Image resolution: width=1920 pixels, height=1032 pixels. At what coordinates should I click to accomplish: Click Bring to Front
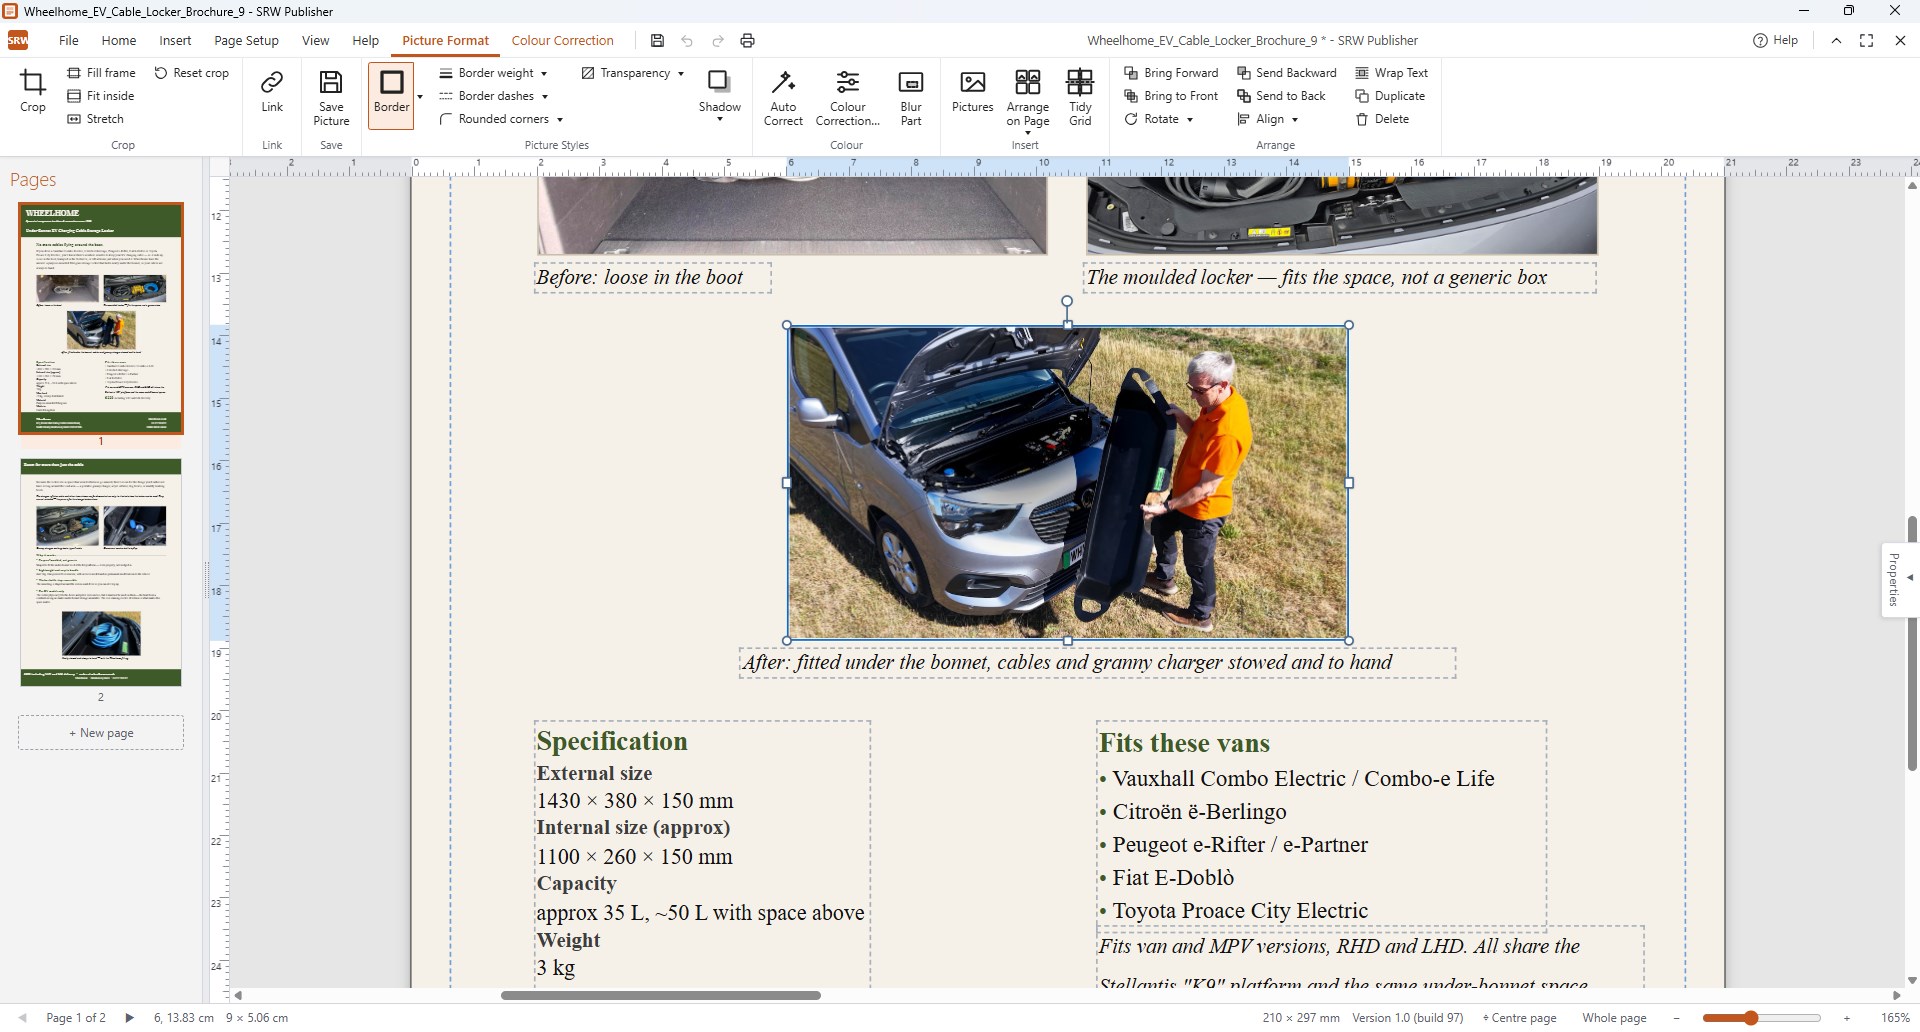[x=1171, y=96]
